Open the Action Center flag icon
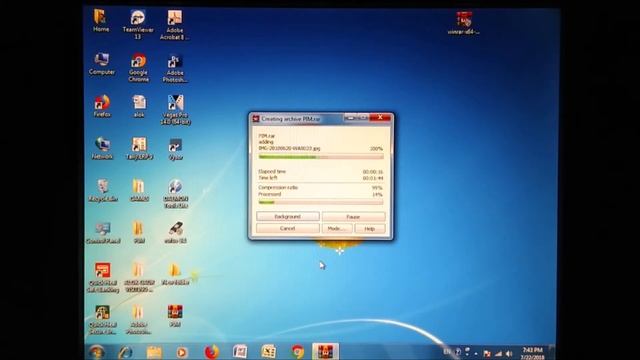 (487, 353)
